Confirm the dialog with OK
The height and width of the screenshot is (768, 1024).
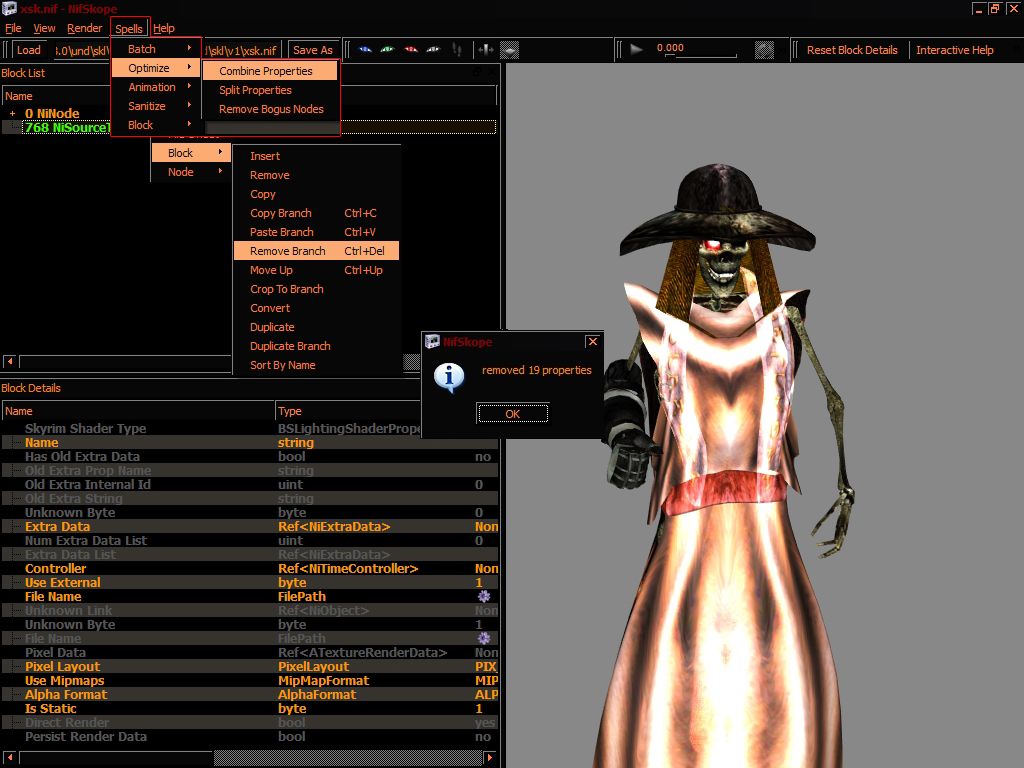[513, 413]
